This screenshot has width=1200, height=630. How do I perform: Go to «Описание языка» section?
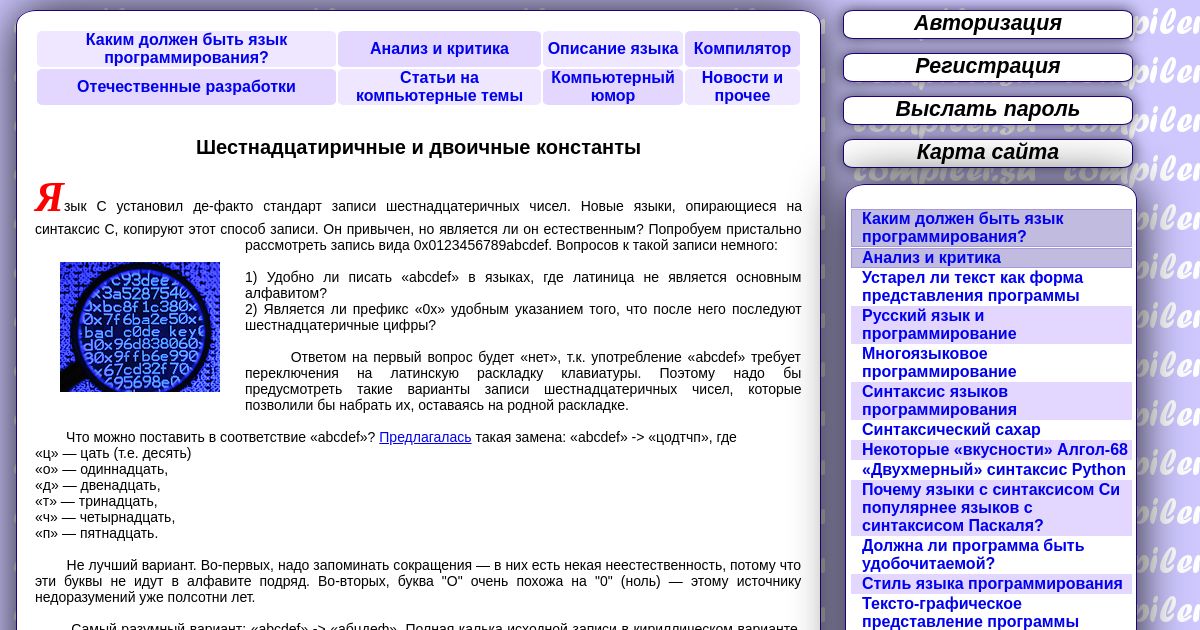click(x=613, y=49)
